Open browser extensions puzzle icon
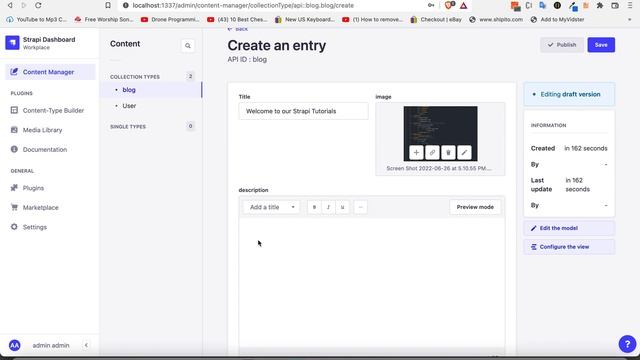Viewport: 640px width, 360px height. [x=600, y=5]
